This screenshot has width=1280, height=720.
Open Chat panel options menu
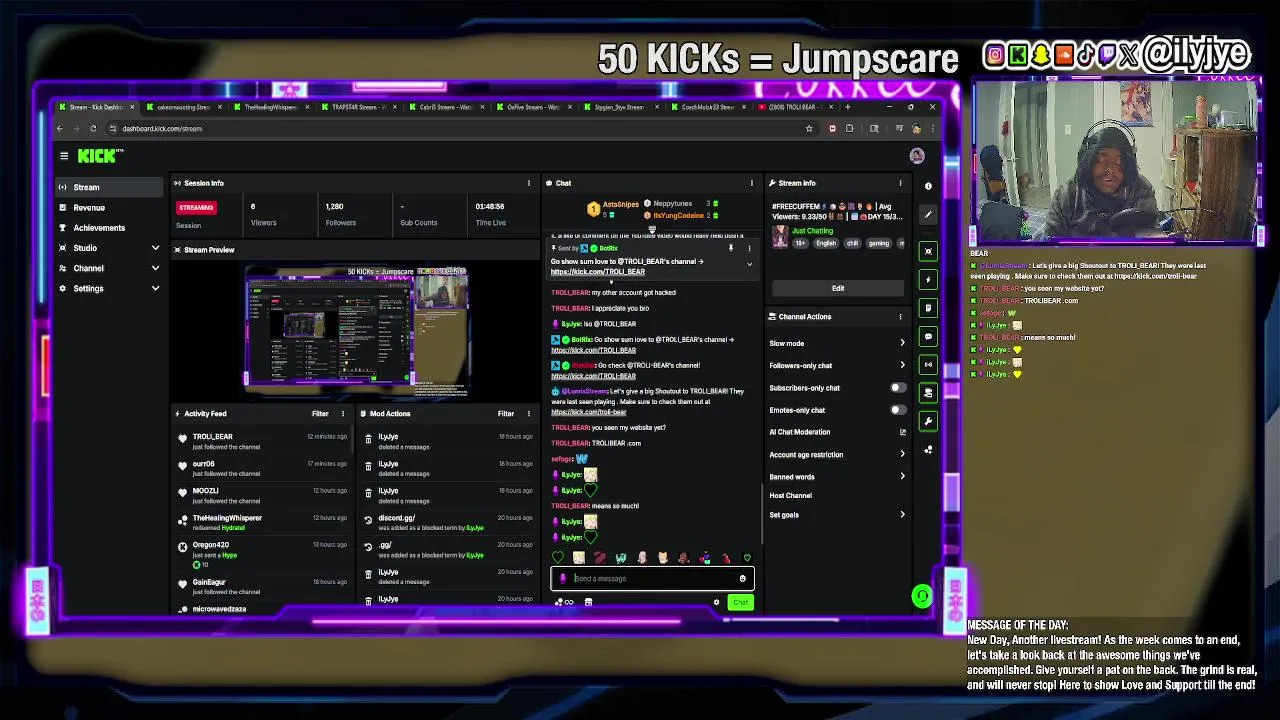coord(752,183)
